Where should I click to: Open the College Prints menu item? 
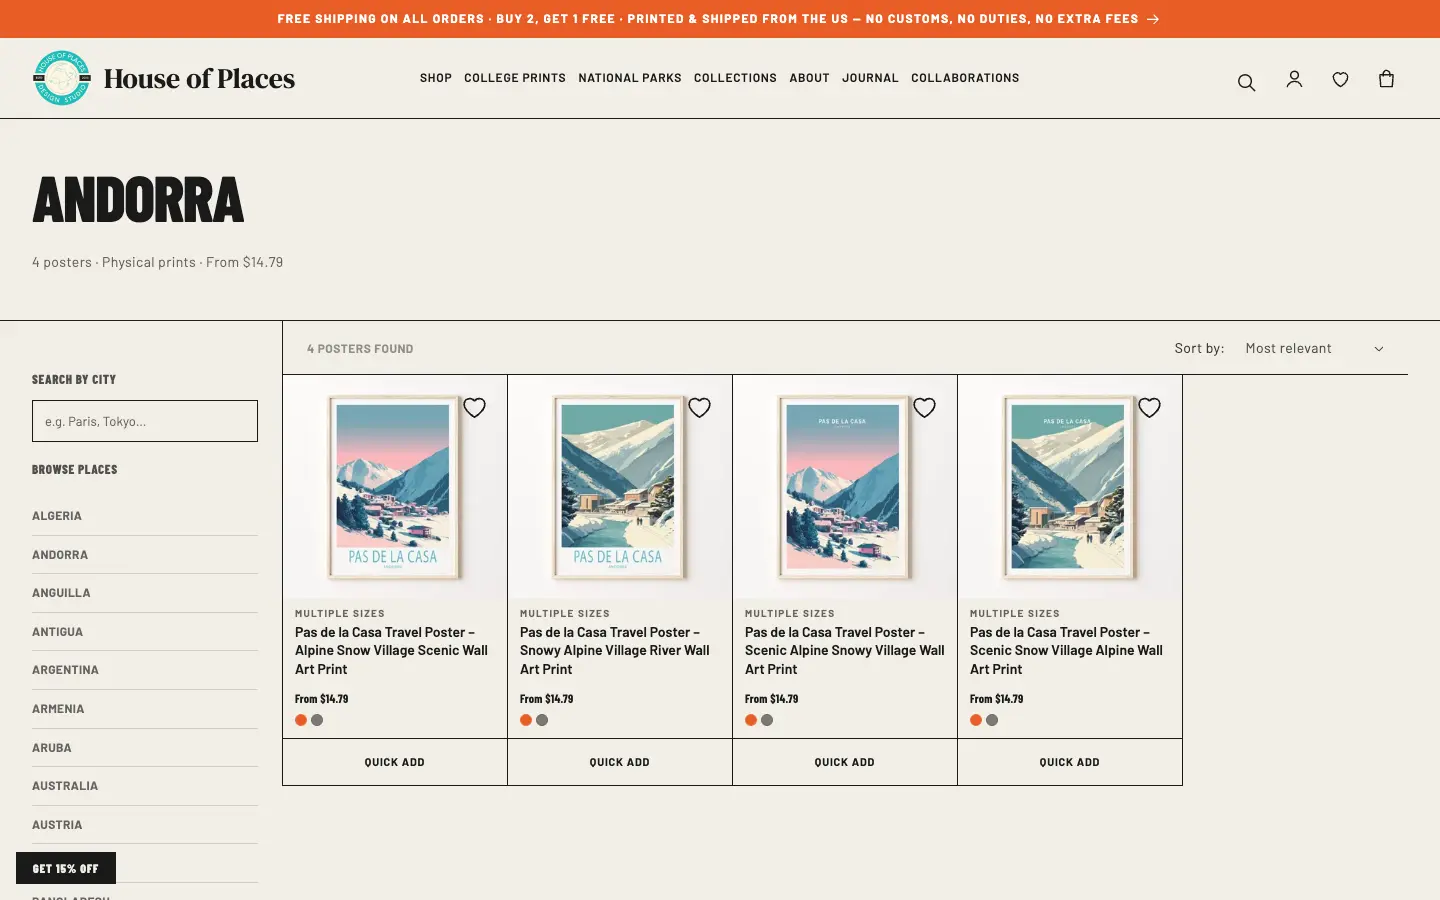point(515,78)
